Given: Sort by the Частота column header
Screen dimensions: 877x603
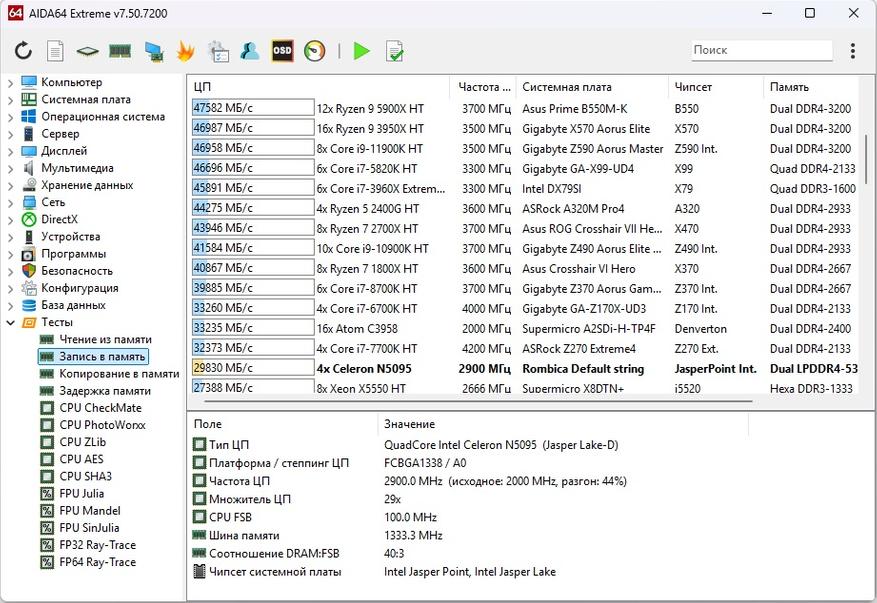Looking at the screenshot, I should pos(483,87).
